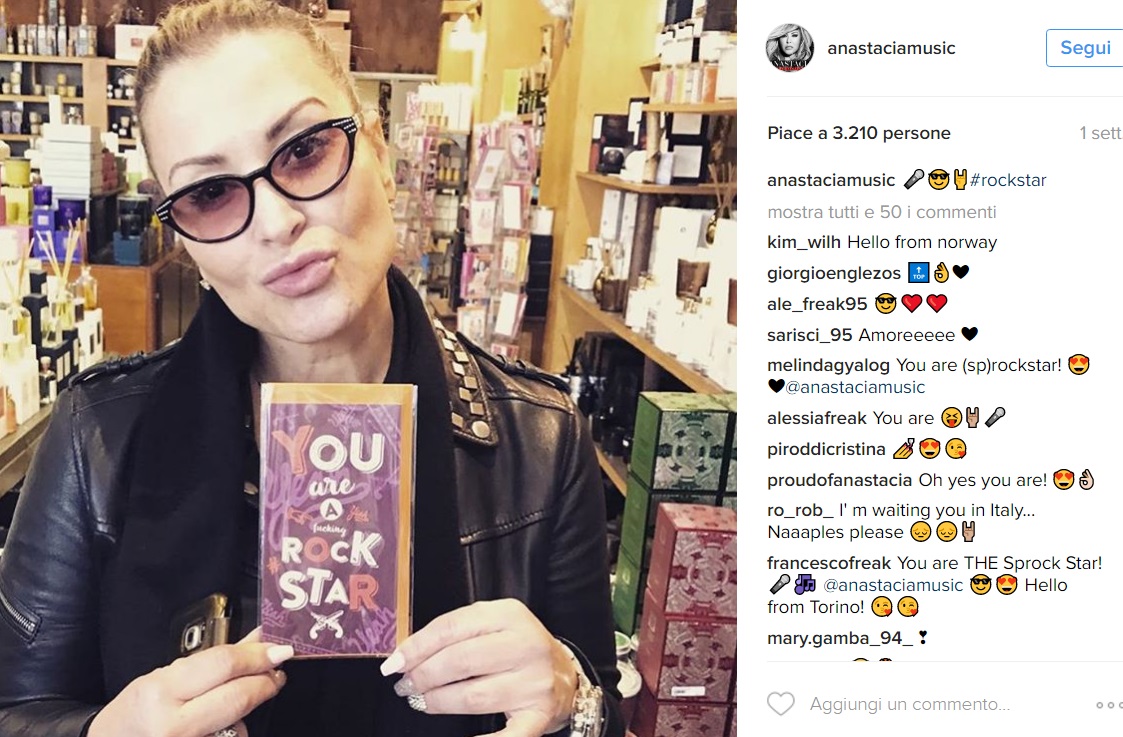This screenshot has height=737, width=1123.
Task: Open anastaciamusic username at post header
Action: (891, 48)
